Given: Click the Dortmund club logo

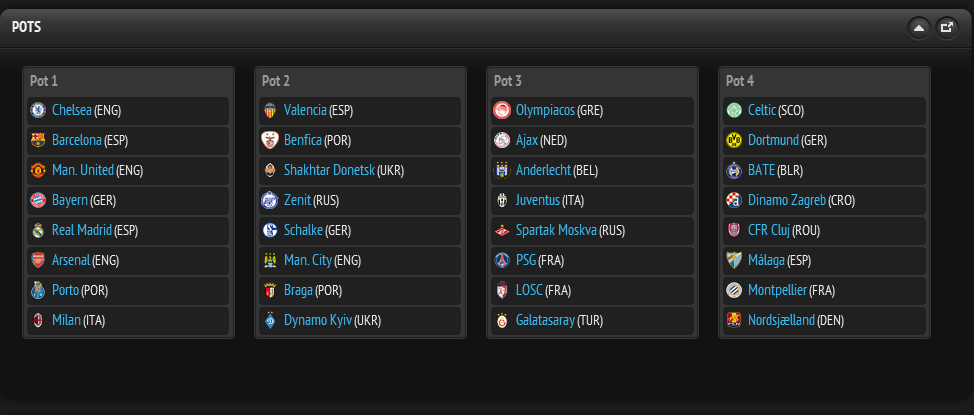Looking at the screenshot, I should pyautogui.click(x=733, y=140).
